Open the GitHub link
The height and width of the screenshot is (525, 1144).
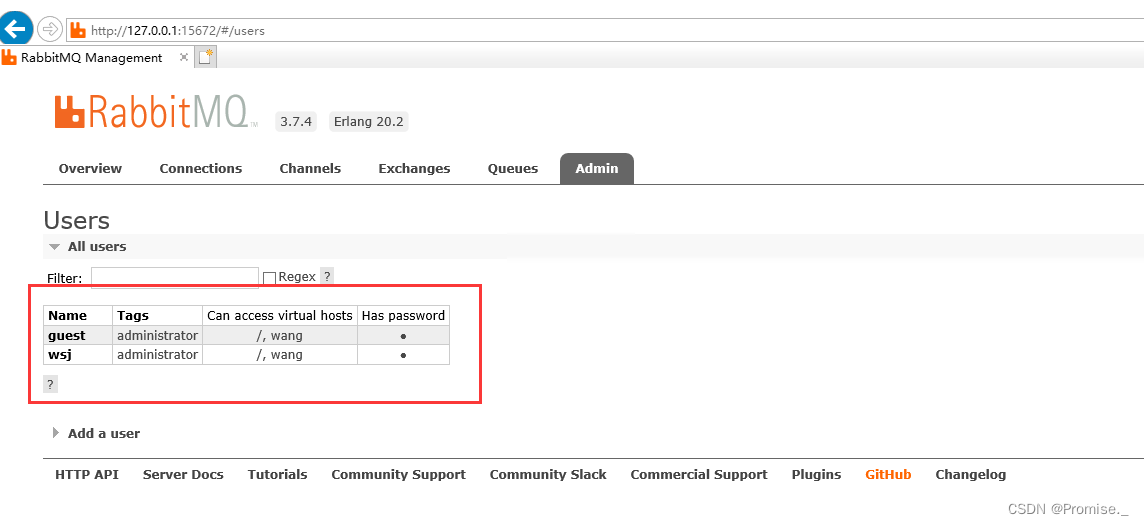[x=888, y=475]
